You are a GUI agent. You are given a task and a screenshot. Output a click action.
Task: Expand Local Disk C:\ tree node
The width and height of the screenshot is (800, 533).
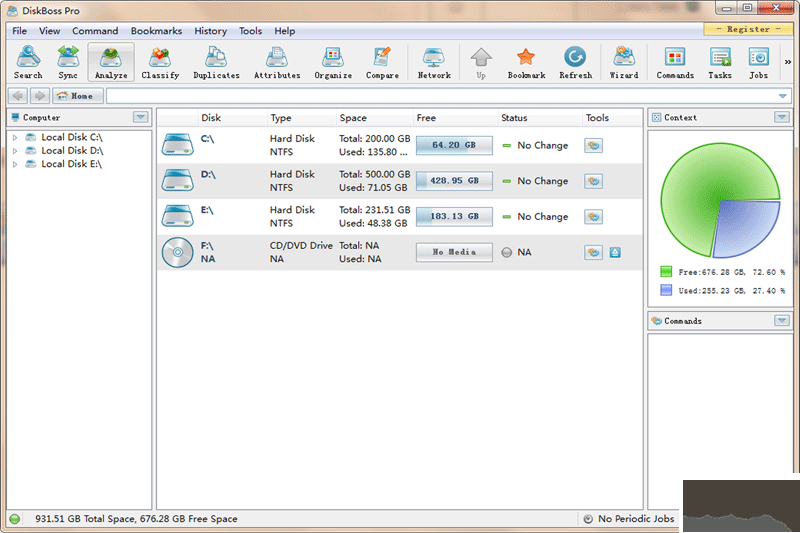coord(15,137)
